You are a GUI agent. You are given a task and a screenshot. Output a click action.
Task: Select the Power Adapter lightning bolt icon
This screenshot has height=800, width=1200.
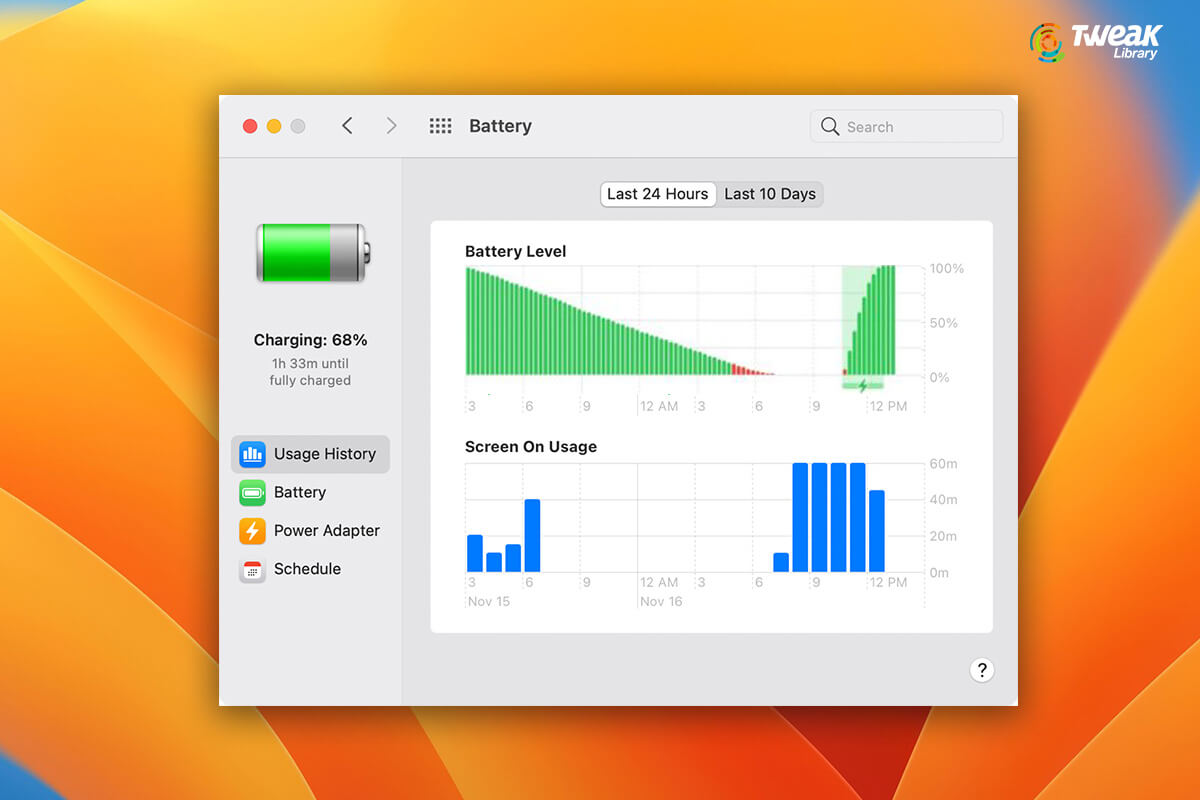coord(252,531)
